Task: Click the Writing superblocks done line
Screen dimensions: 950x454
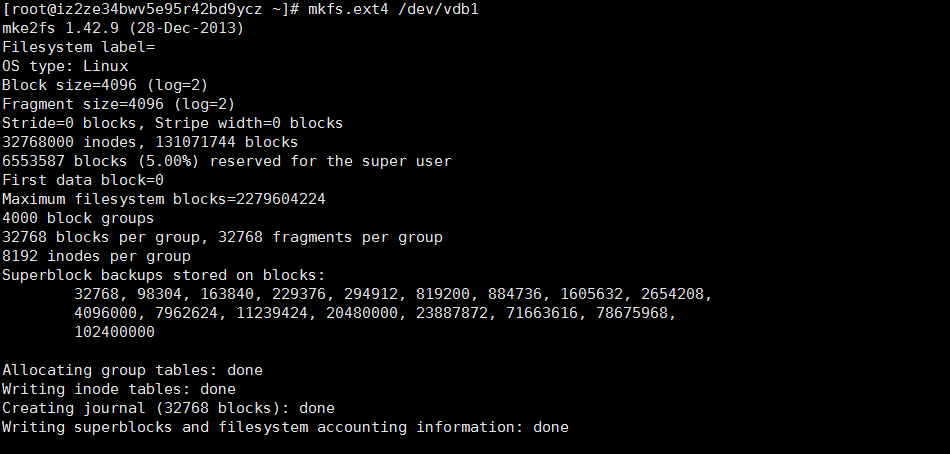Action: pos(285,427)
